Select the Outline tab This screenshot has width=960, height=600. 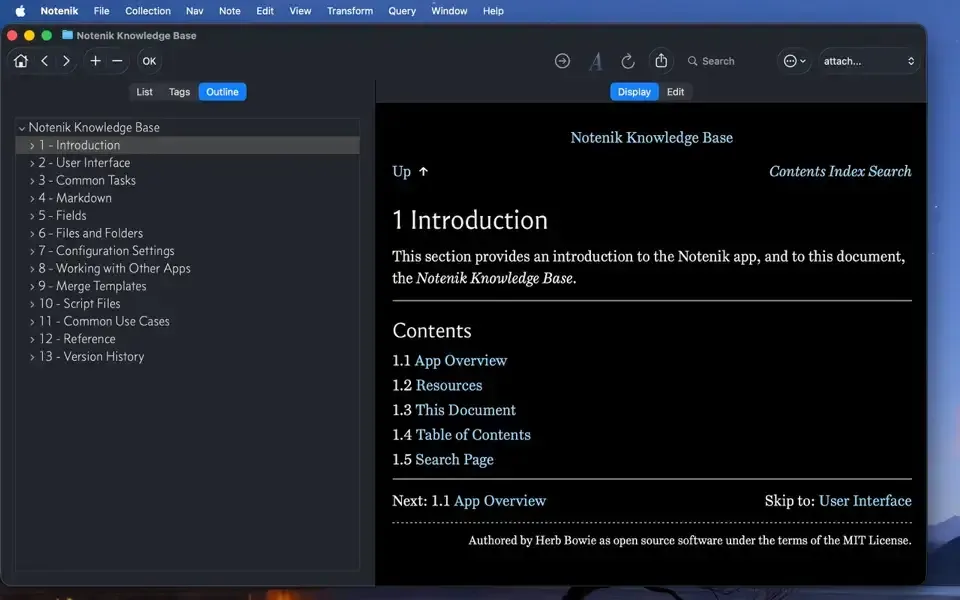[x=222, y=92]
